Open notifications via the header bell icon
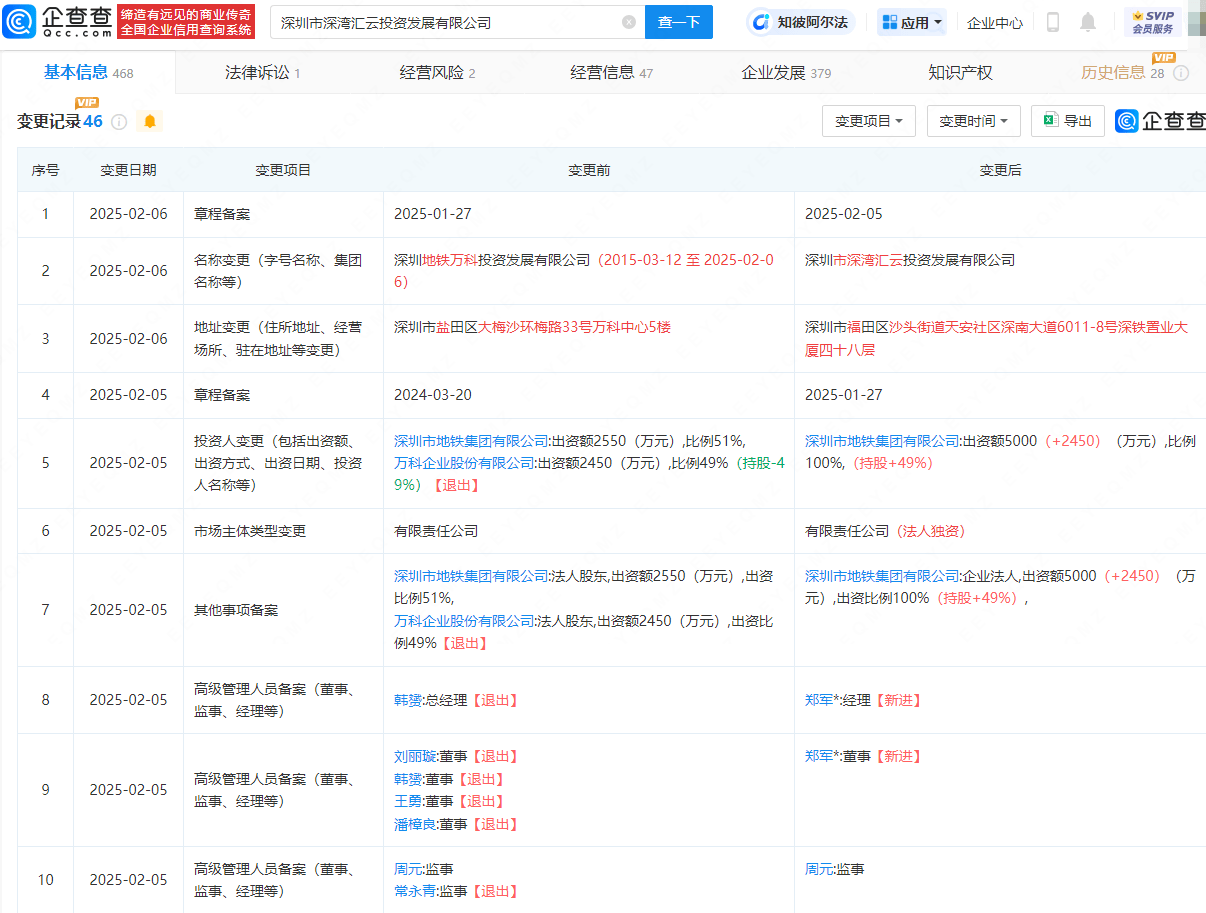 point(1088,22)
